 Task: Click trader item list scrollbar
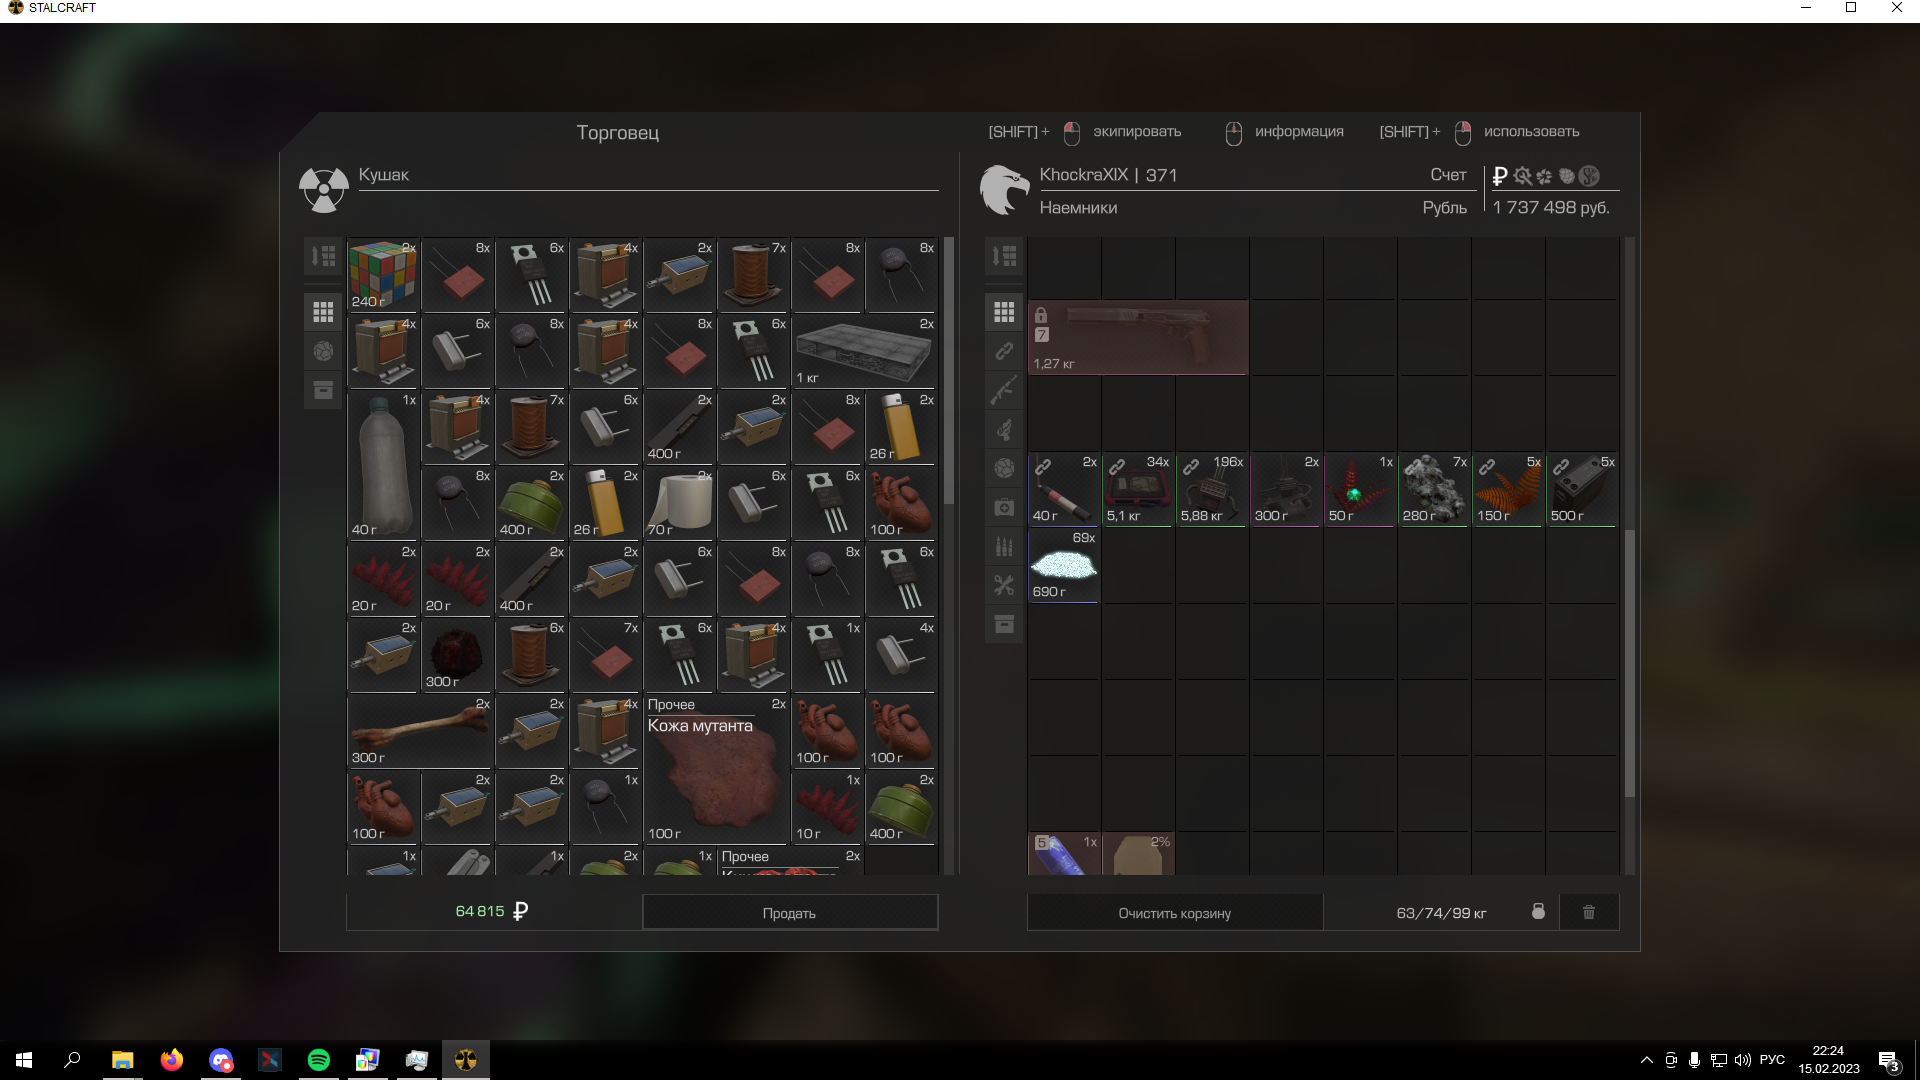coord(949,370)
